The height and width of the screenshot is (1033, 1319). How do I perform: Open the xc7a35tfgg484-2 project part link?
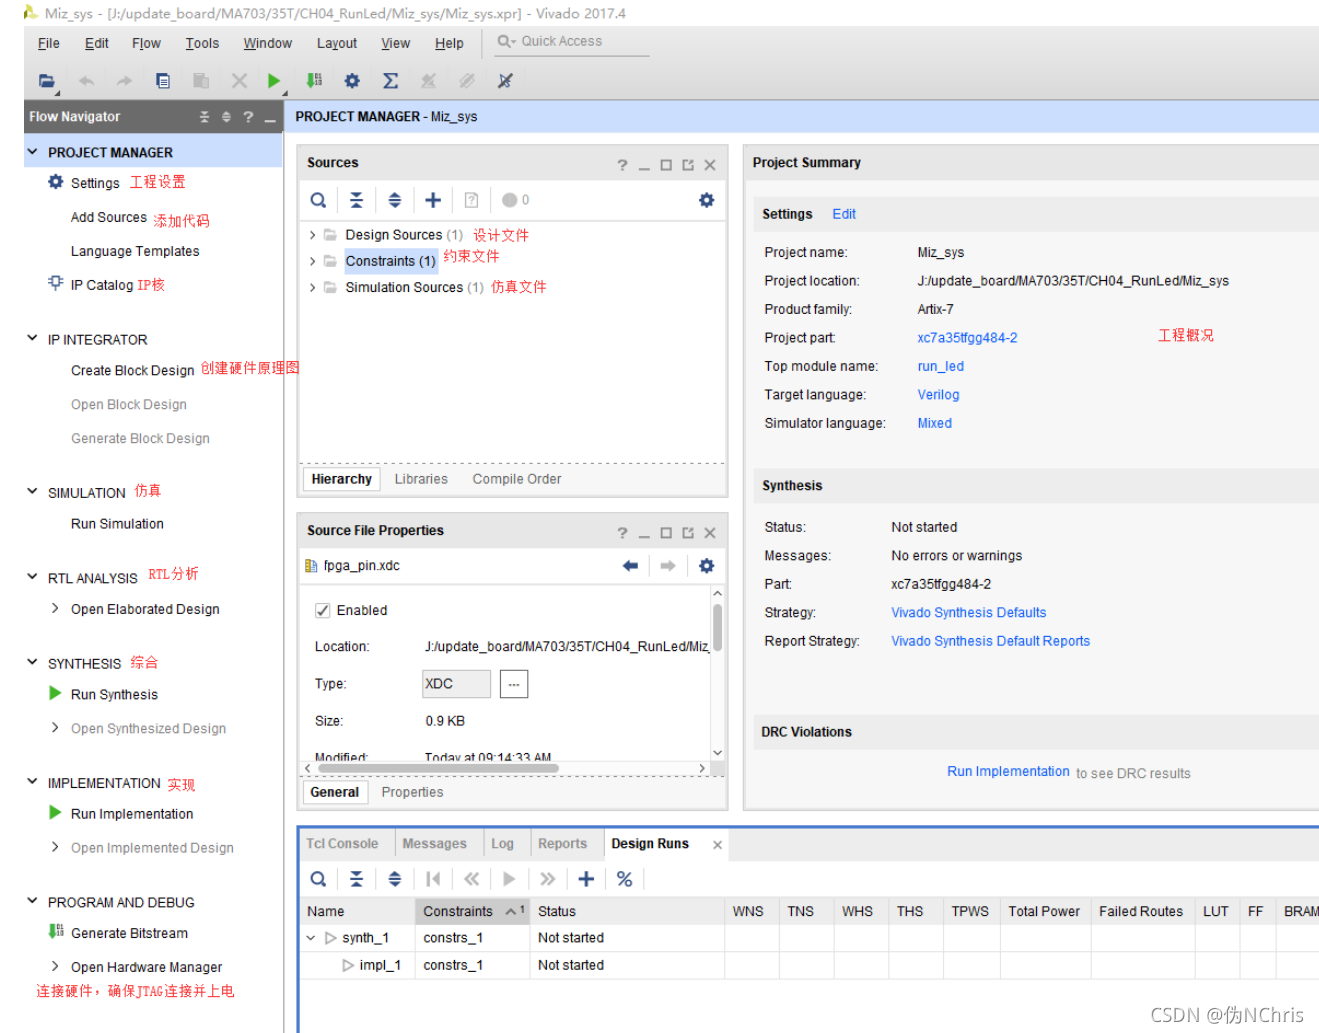[967, 338]
